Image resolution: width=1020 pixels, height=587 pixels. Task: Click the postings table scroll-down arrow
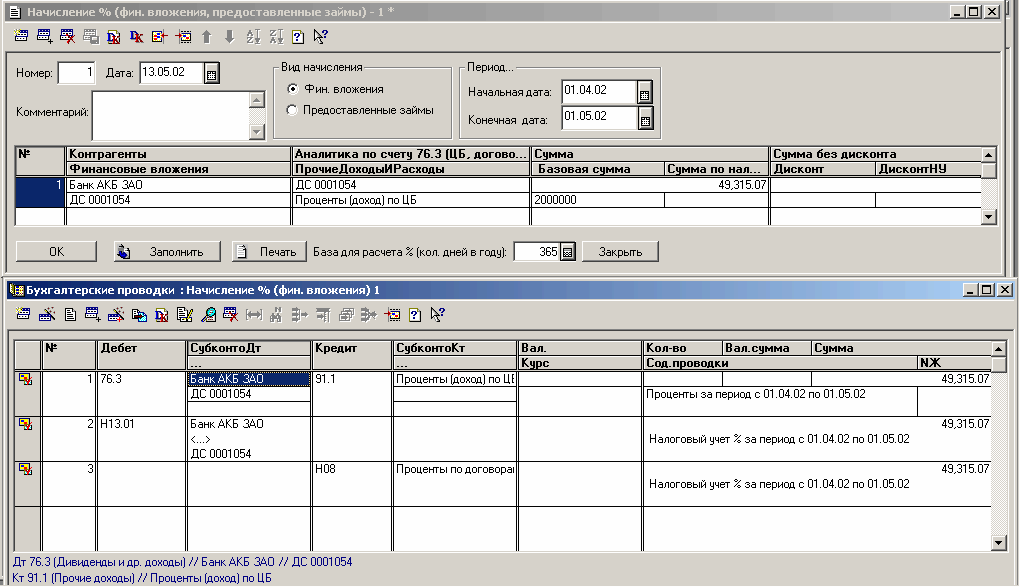(x=999, y=543)
